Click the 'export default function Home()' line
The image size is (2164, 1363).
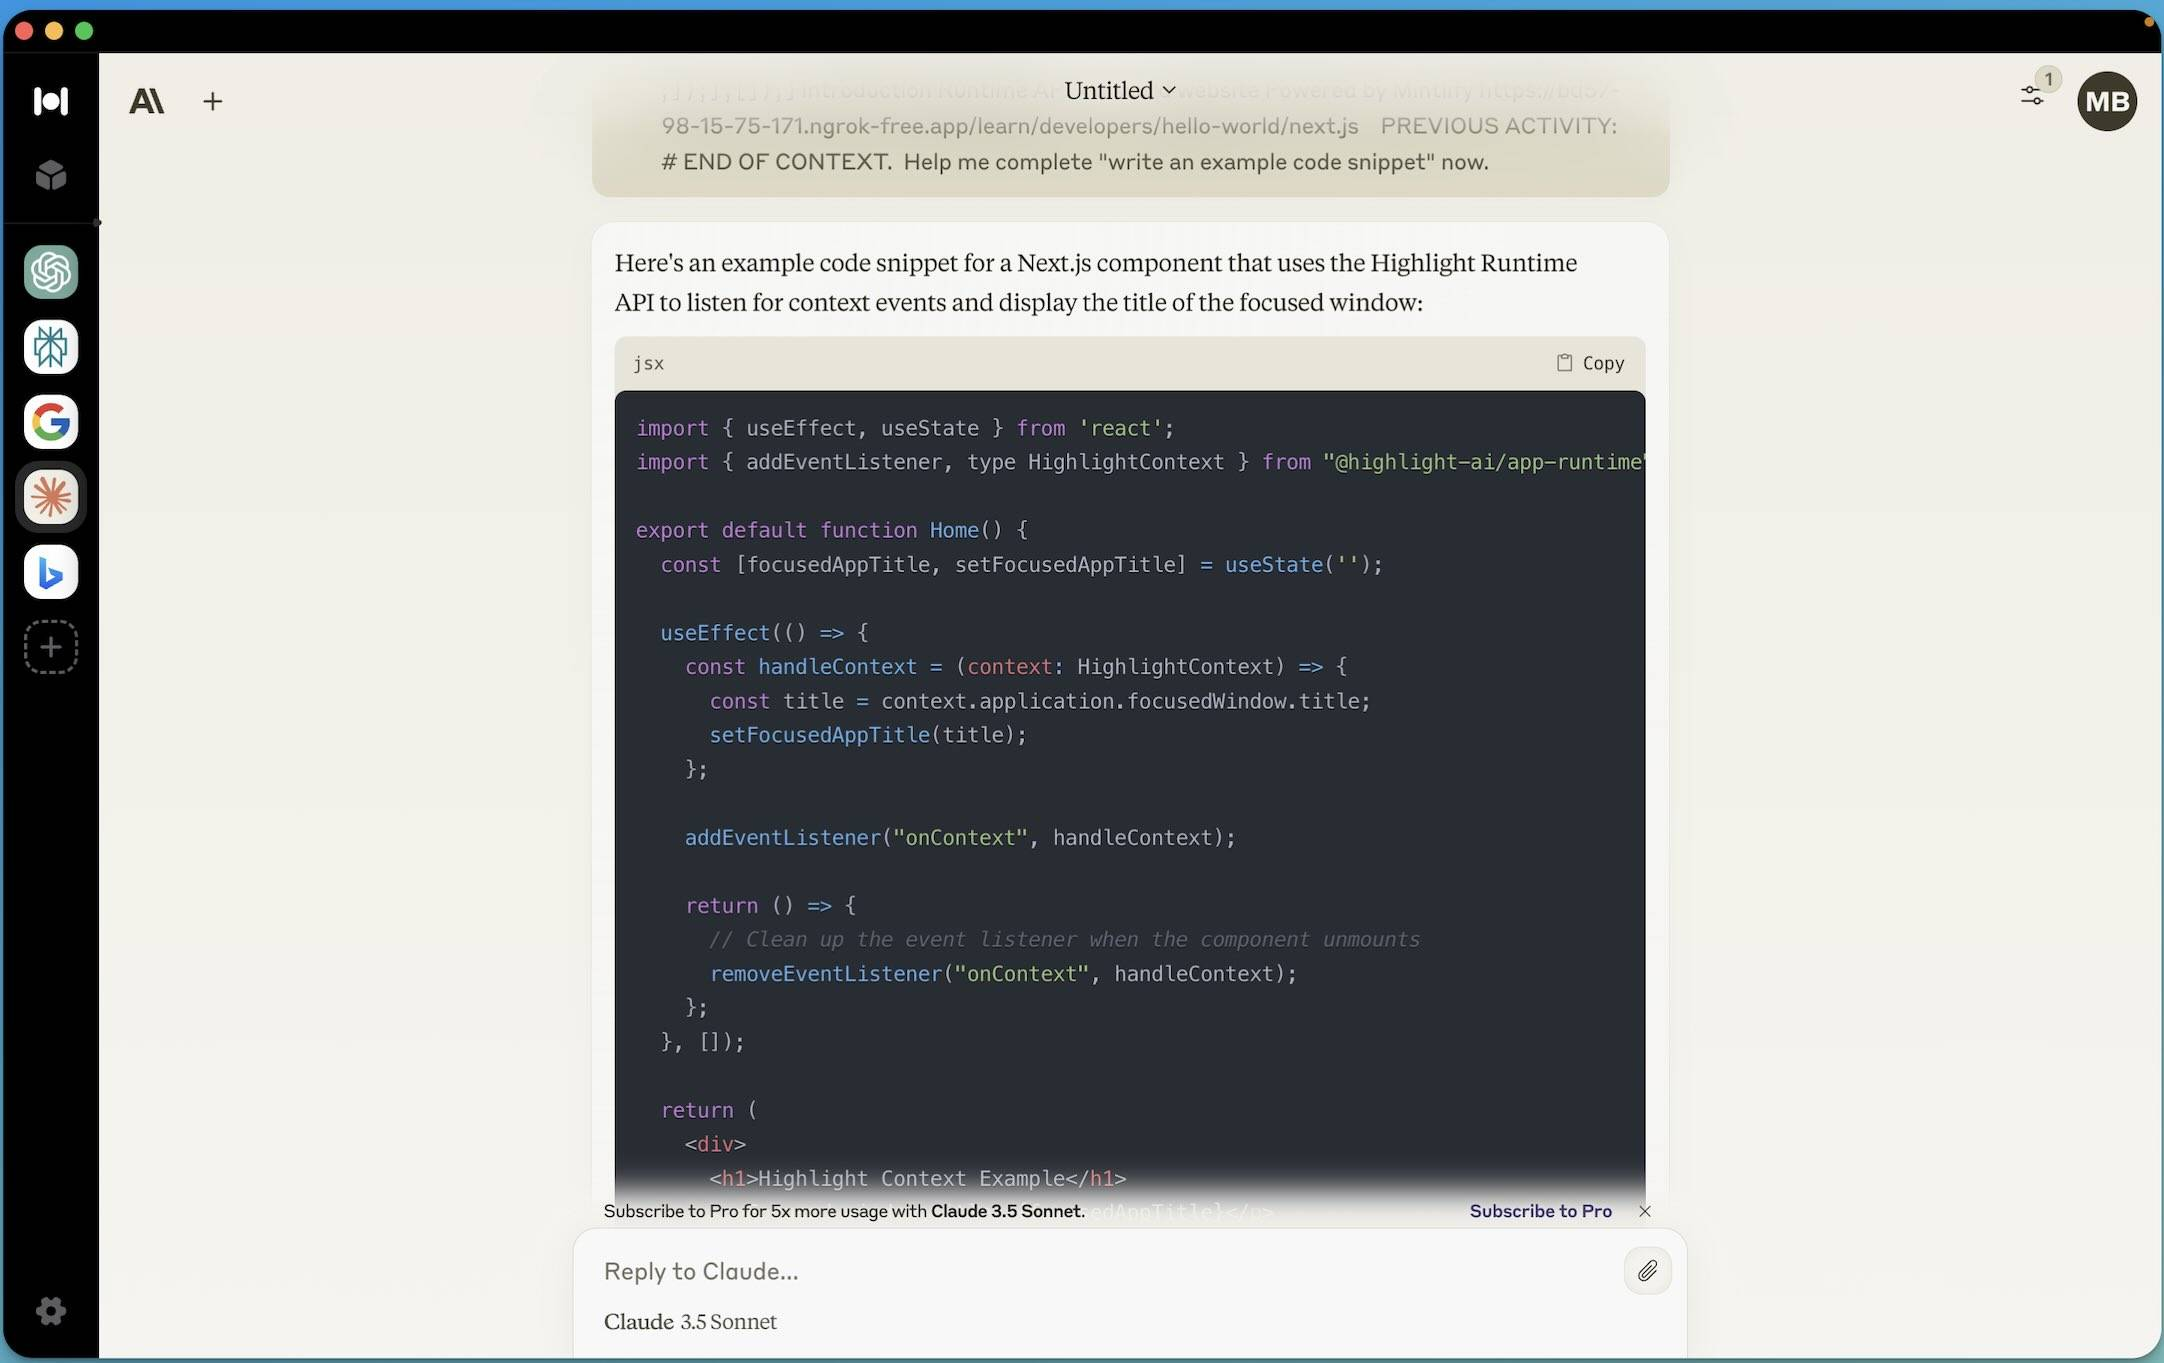pos(832,530)
